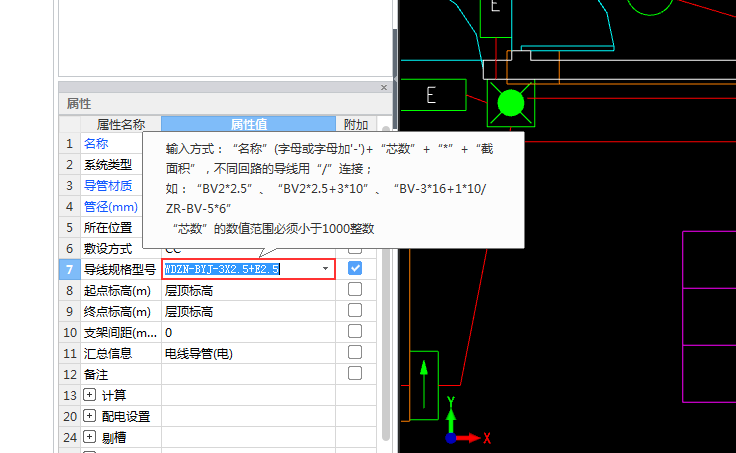Select the 敷设方式 property row
This screenshot has width=736, height=453.
point(108,249)
